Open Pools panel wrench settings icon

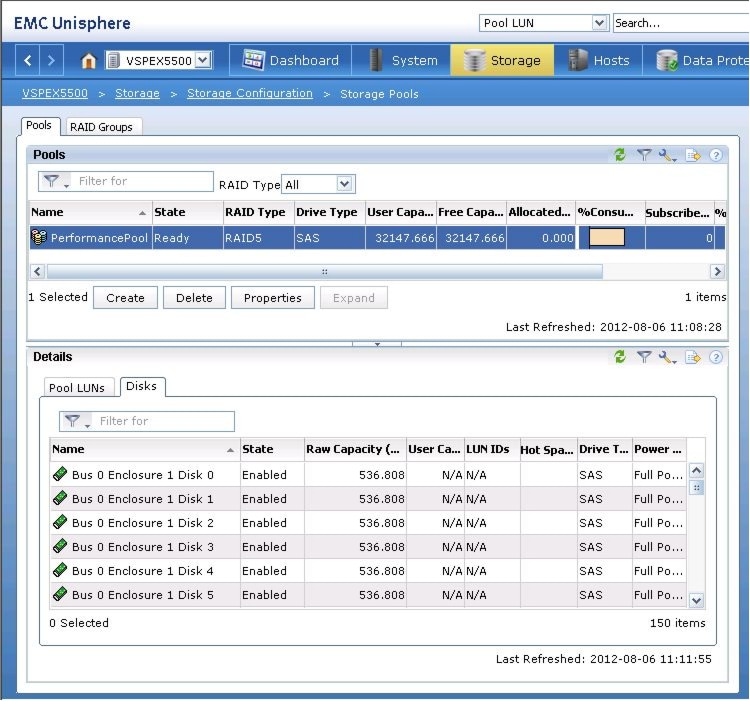click(x=667, y=155)
